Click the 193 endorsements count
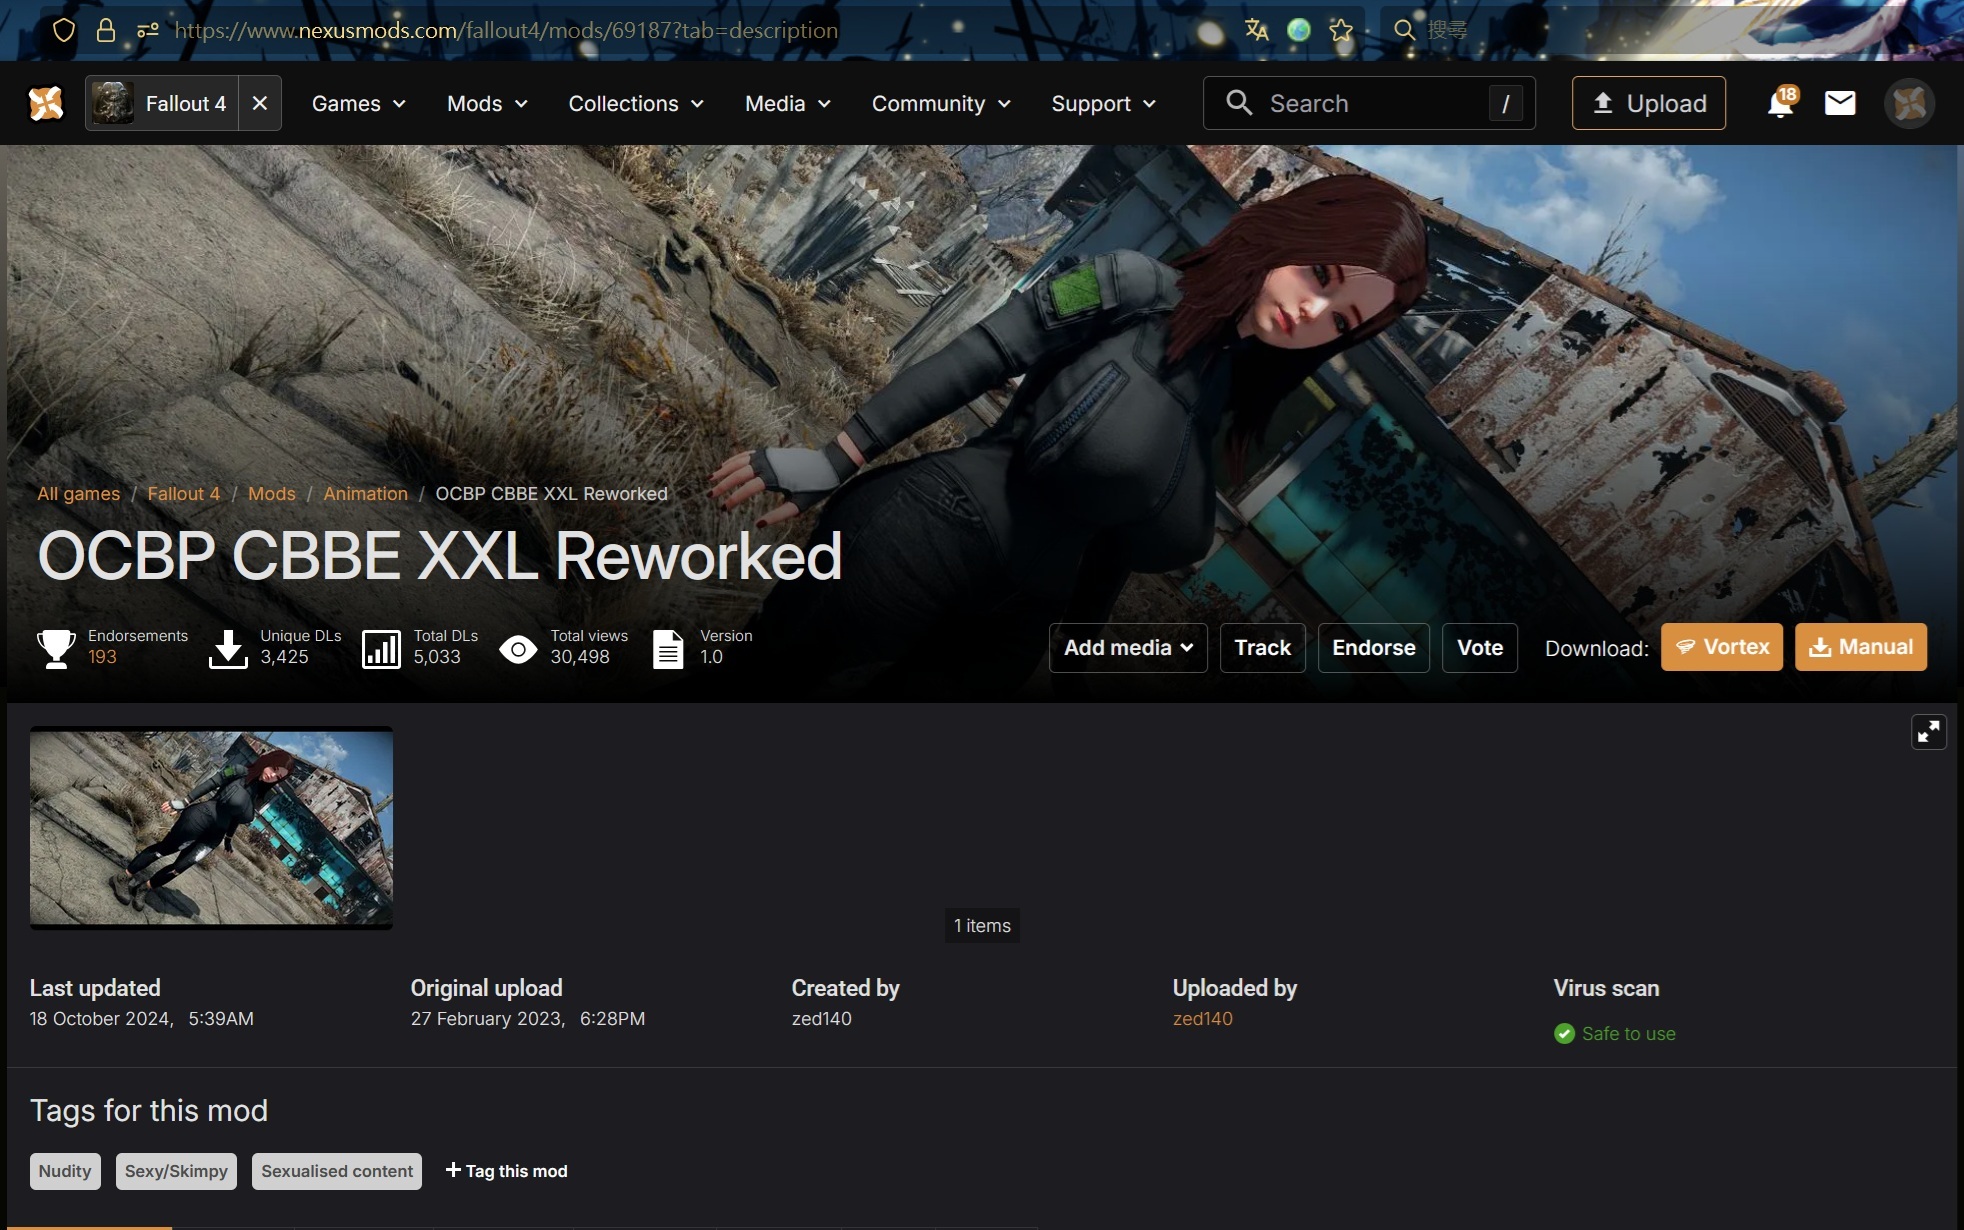The image size is (1964, 1230). click(x=102, y=657)
